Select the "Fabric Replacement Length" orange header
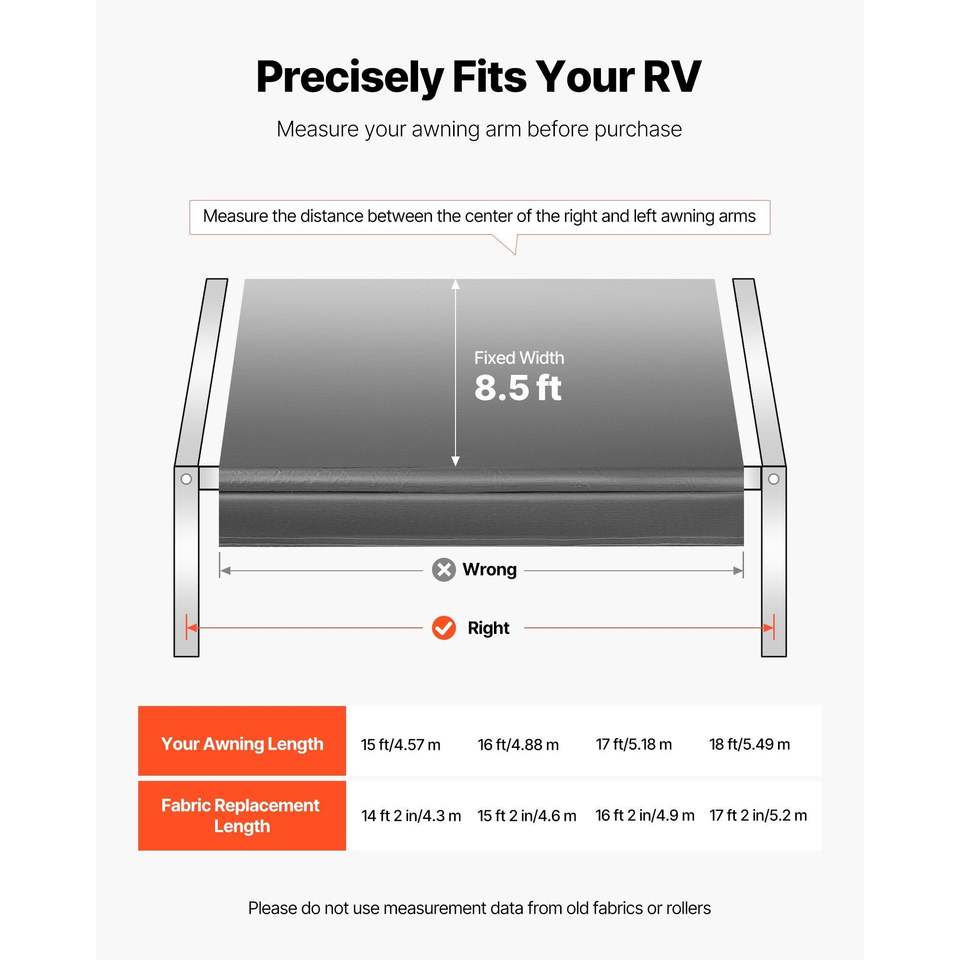 point(242,815)
